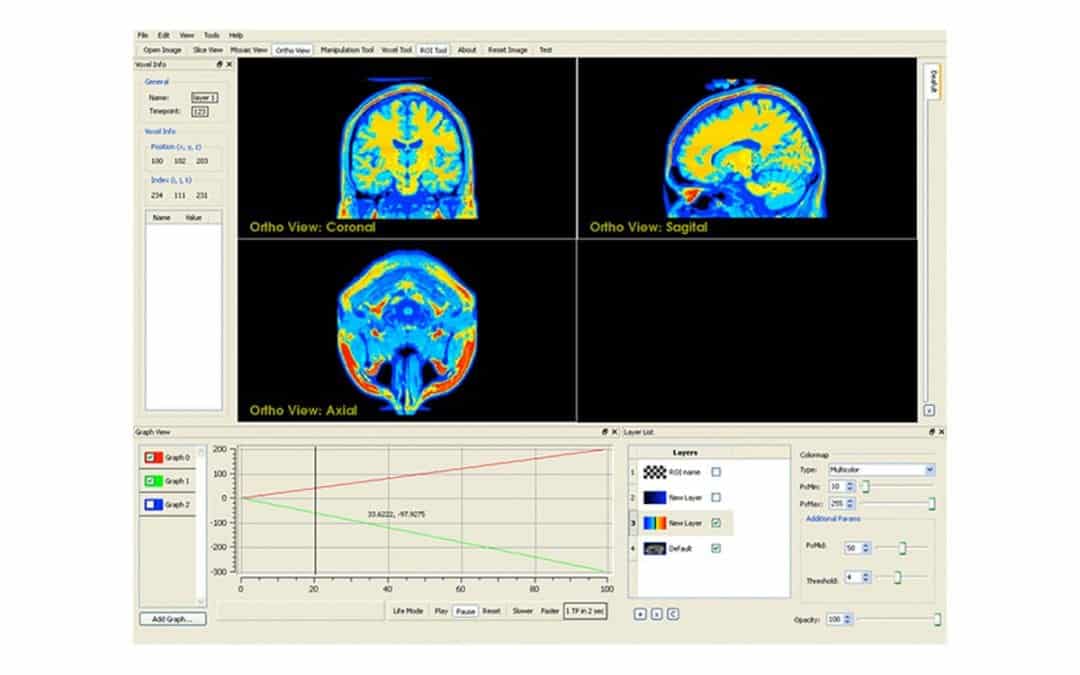The height and width of the screenshot is (675, 1080).
Task: Click the Faster button
Action: 550,611
